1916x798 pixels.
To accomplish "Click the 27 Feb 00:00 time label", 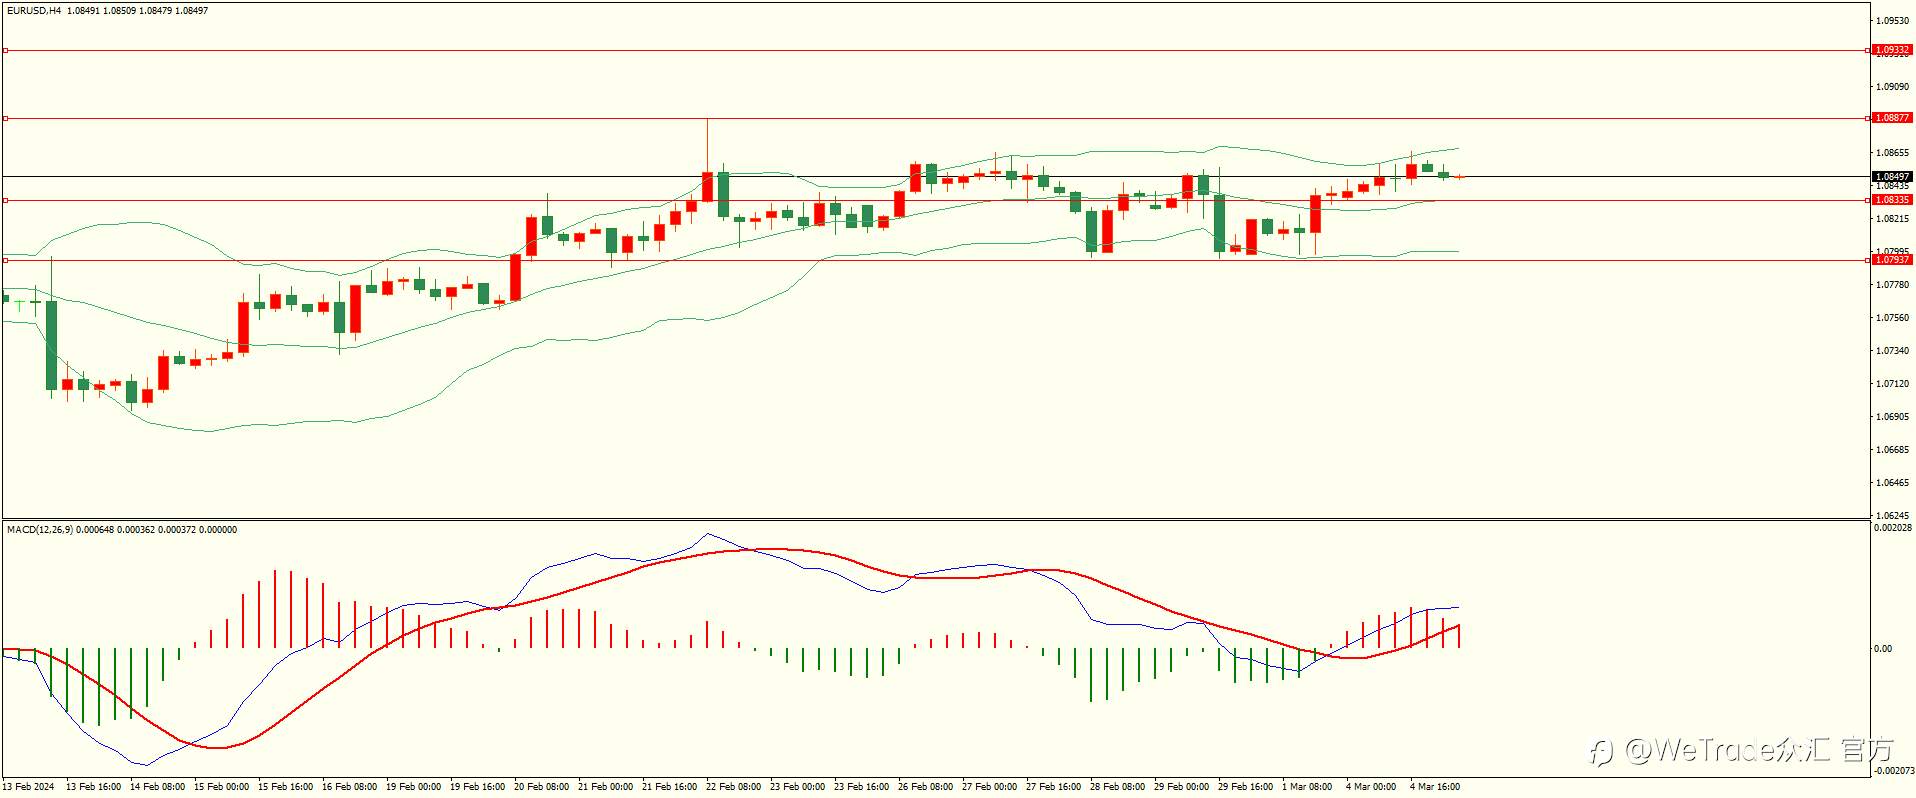I will coord(990,787).
